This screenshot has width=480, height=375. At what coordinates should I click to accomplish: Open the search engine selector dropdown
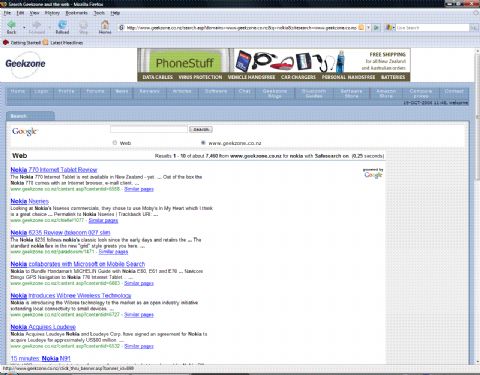(390, 28)
